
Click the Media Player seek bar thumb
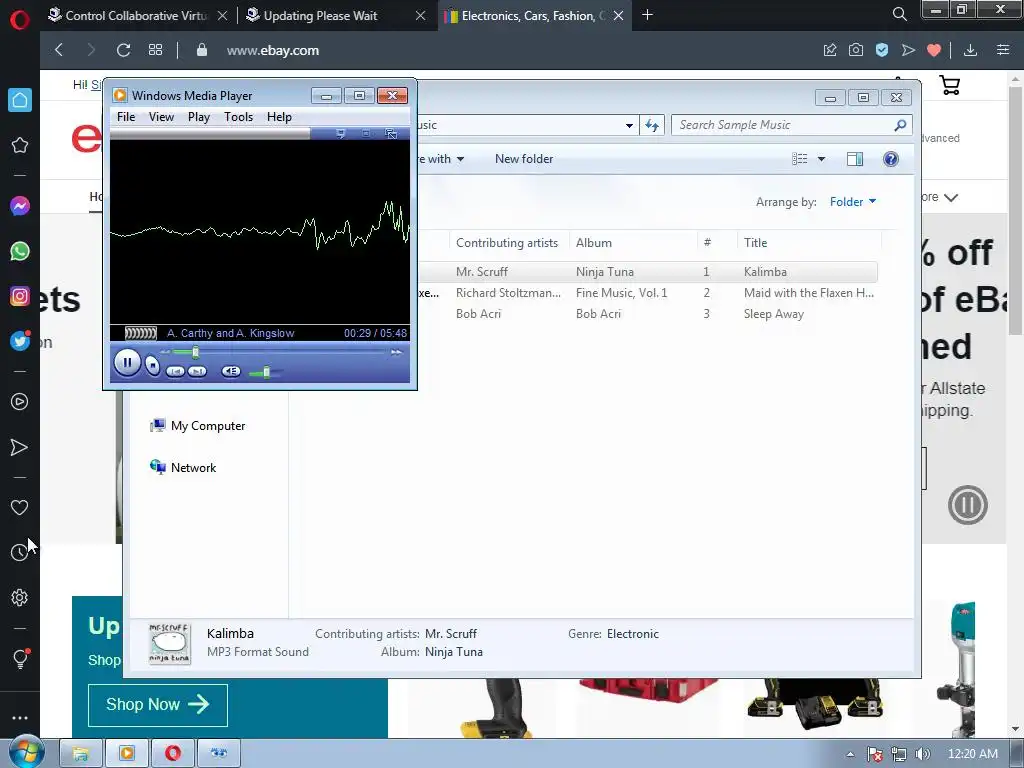195,353
